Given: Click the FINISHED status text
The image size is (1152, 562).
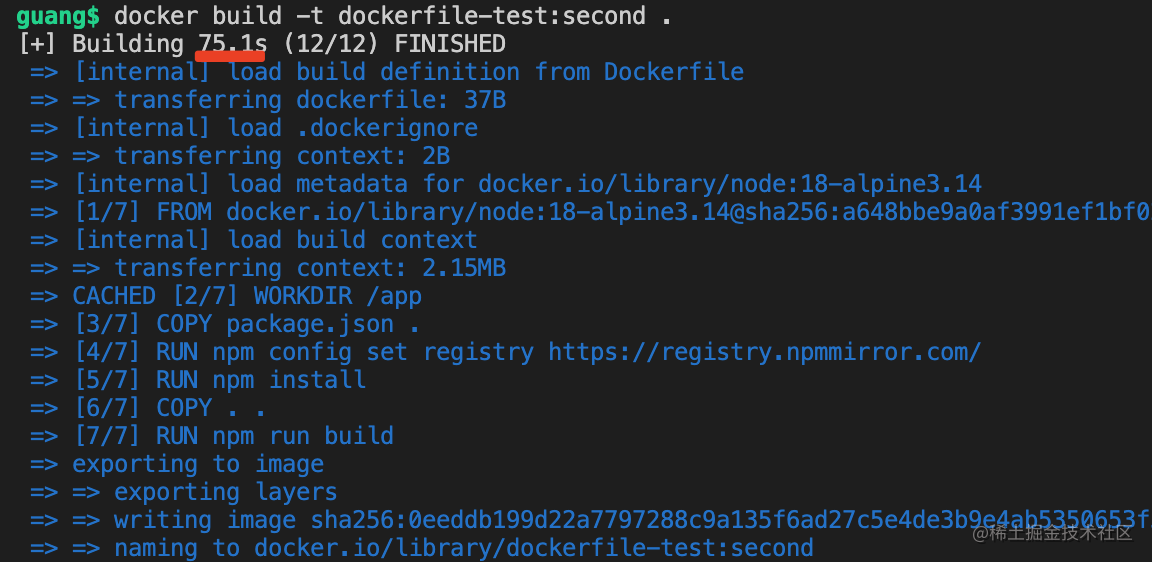Looking at the screenshot, I should coord(450,44).
